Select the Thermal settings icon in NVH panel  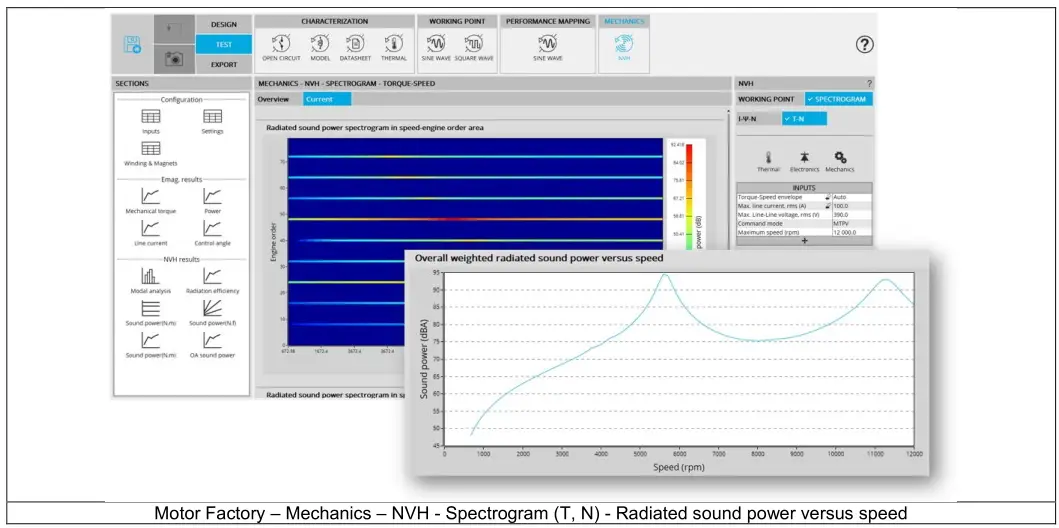pos(768,162)
